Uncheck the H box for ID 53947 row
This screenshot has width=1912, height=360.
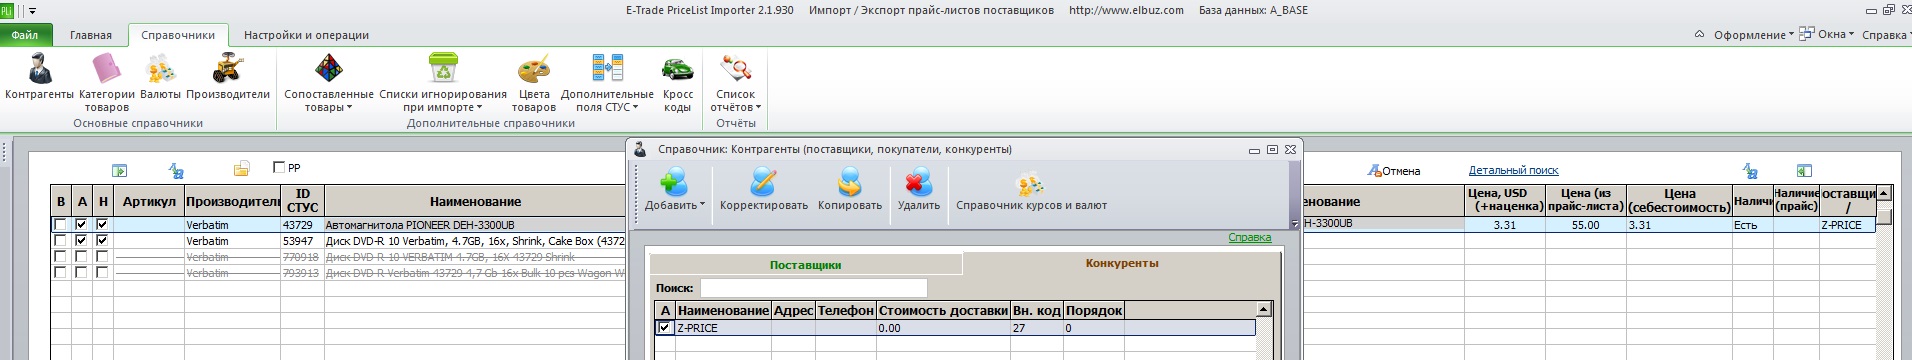click(x=102, y=241)
